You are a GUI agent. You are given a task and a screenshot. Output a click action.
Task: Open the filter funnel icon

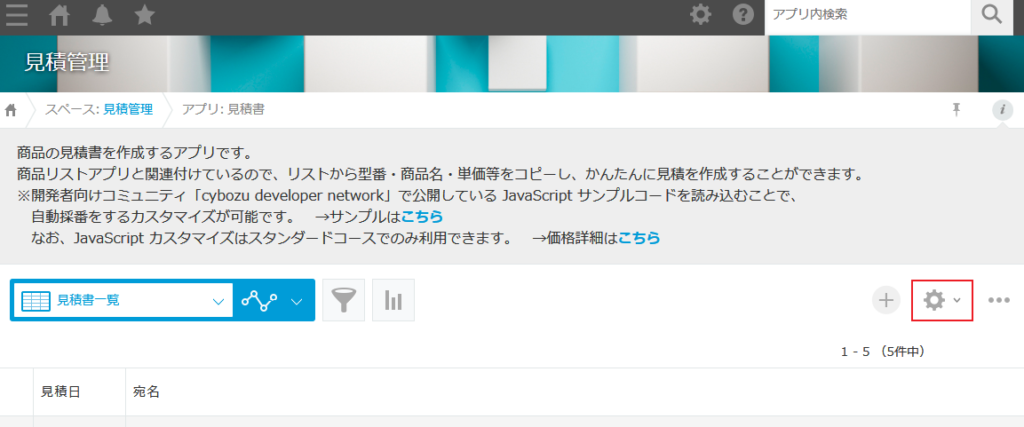[343, 300]
